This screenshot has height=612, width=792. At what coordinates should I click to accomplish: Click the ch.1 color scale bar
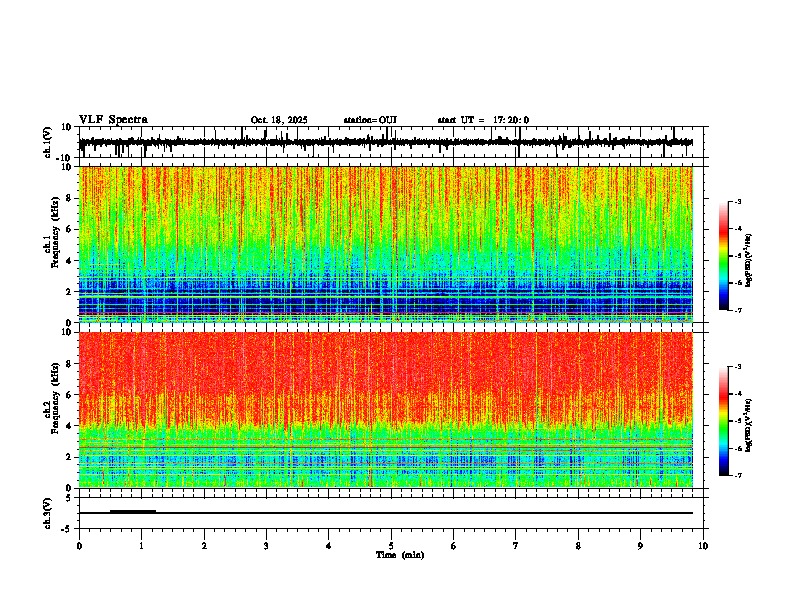[723, 256]
